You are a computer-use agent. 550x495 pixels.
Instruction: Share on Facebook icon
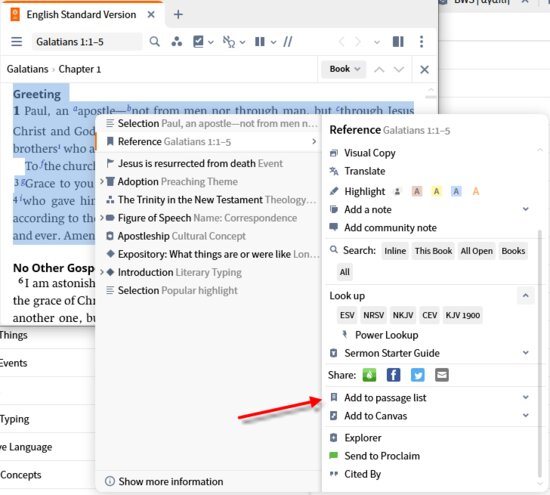tap(393, 375)
